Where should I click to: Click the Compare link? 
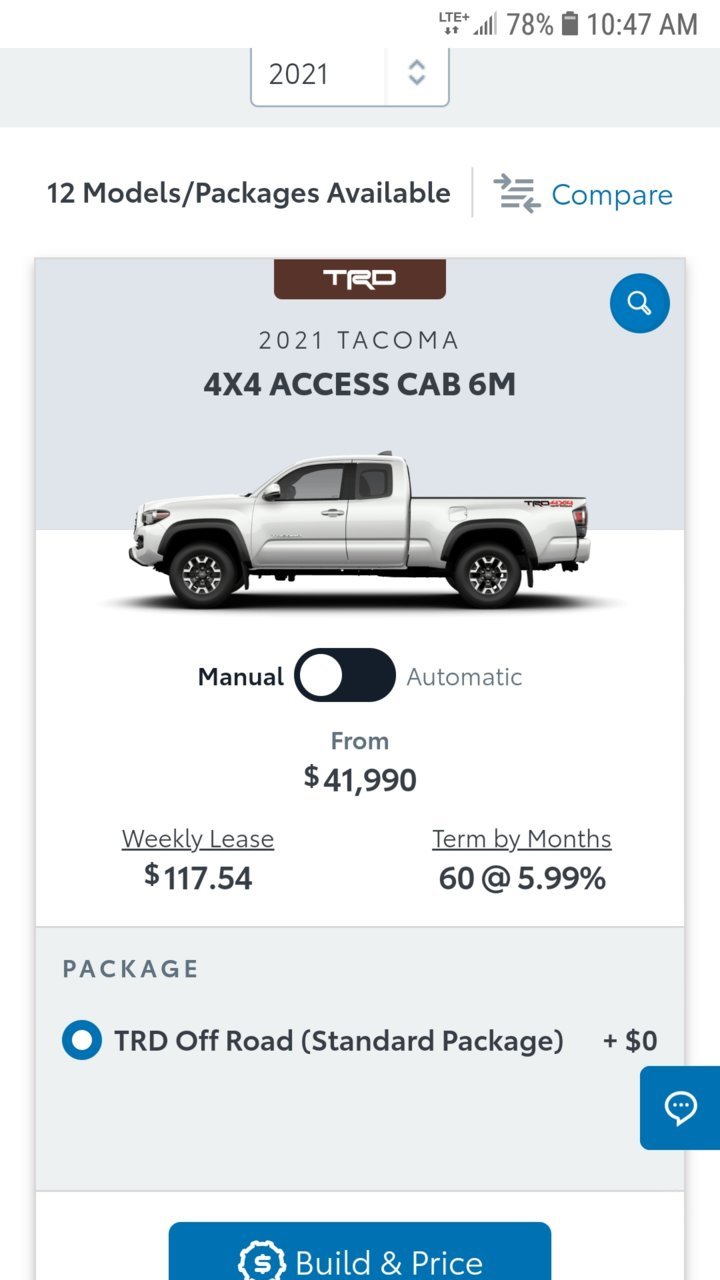(612, 195)
